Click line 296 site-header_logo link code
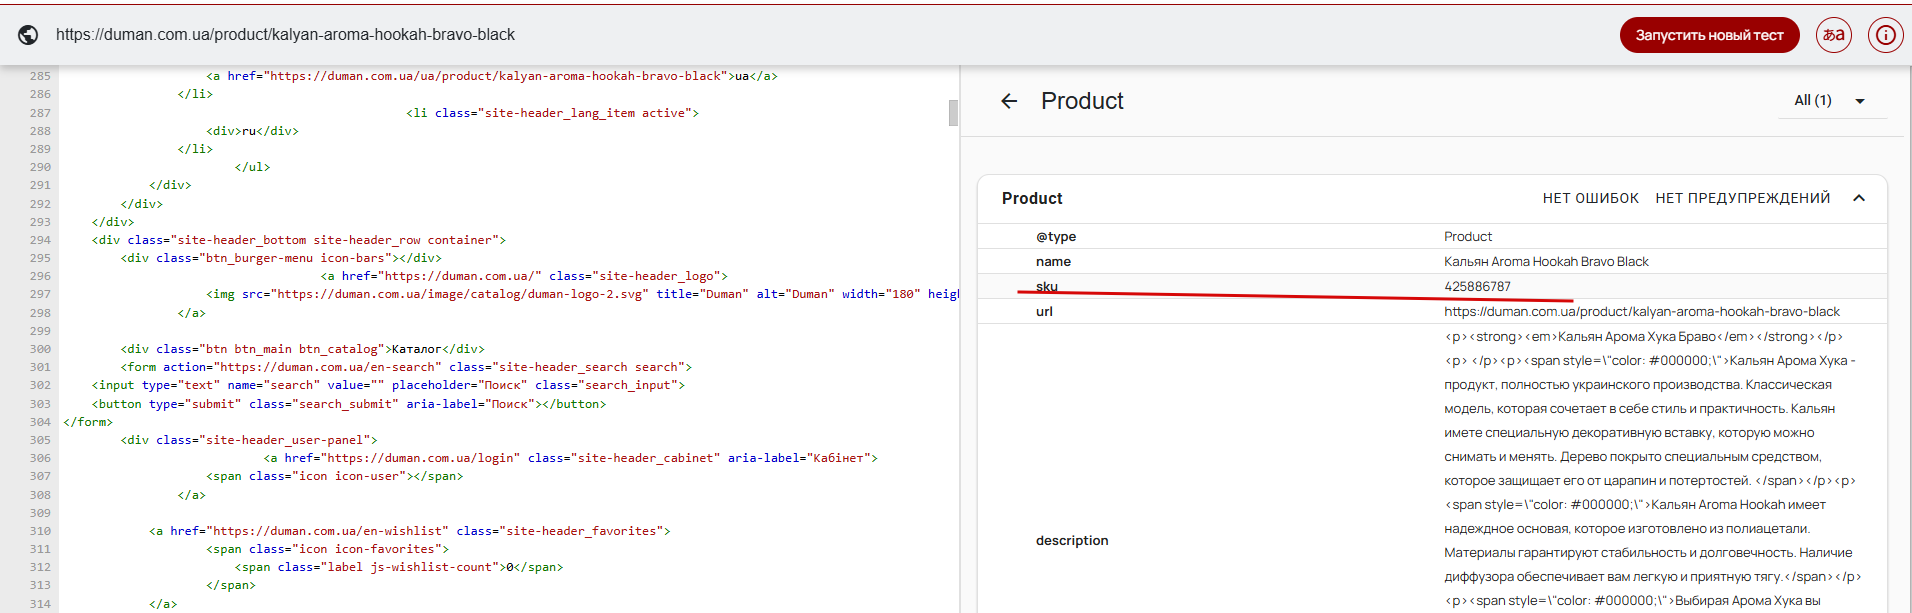This screenshot has width=1912, height=613. coord(524,276)
